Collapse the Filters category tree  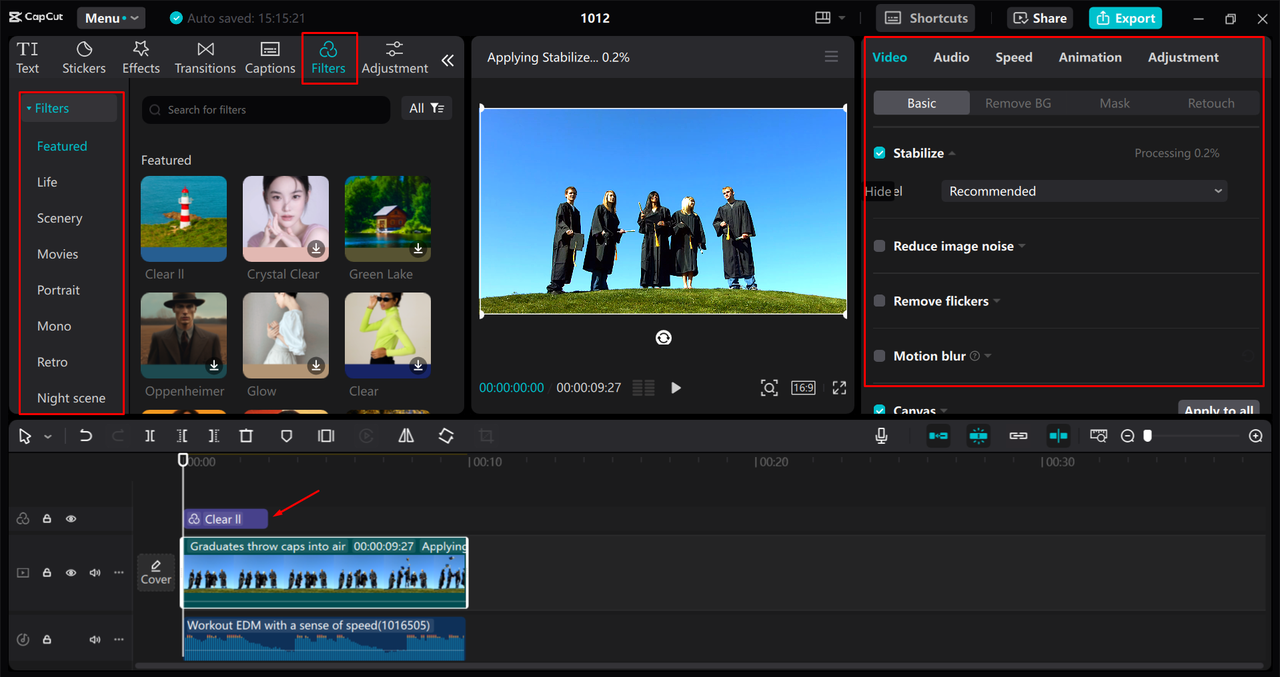tap(29, 108)
